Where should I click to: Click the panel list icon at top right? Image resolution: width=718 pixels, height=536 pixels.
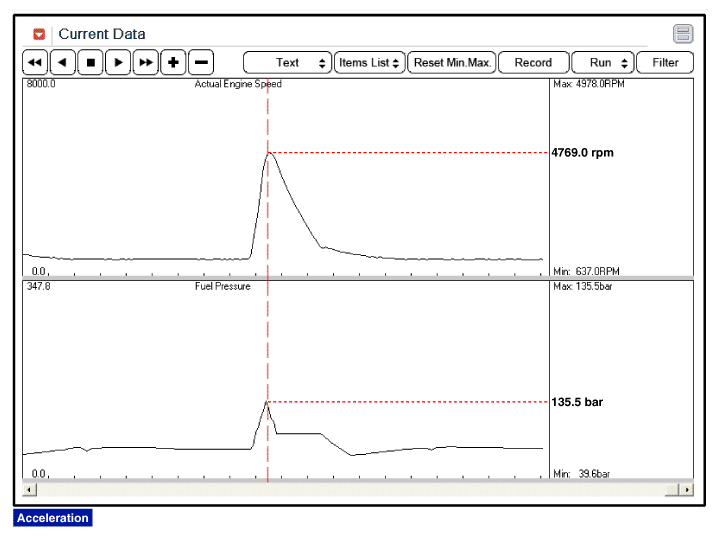[683, 34]
